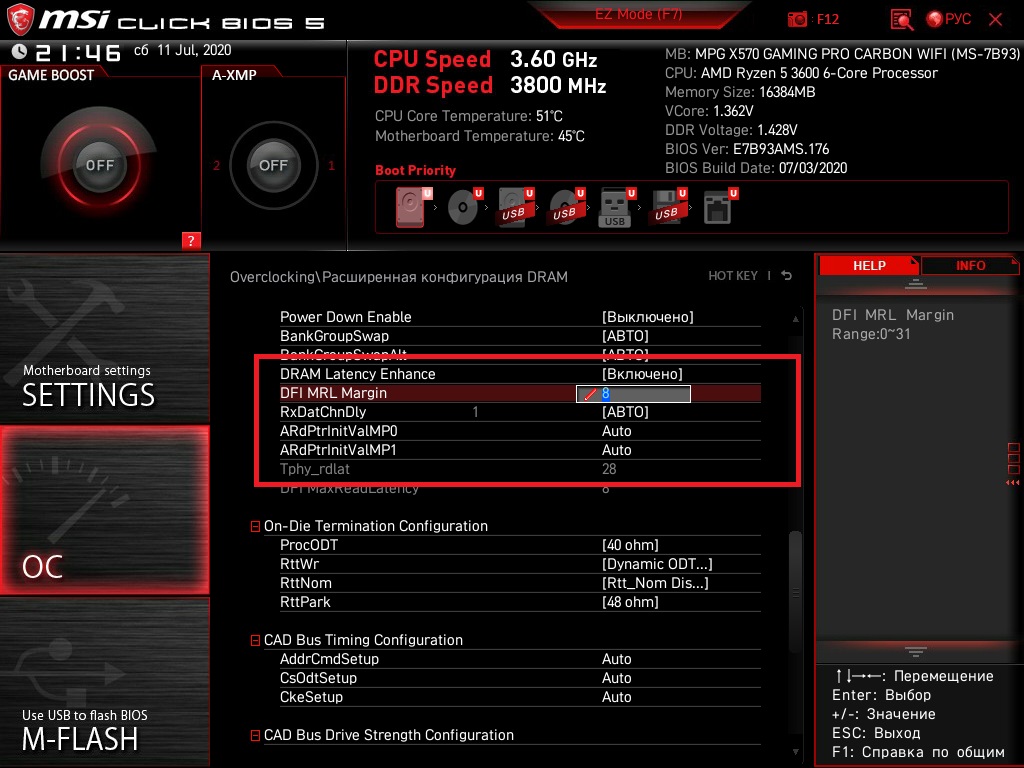Select the RxDatChnDly row label

tap(323, 412)
